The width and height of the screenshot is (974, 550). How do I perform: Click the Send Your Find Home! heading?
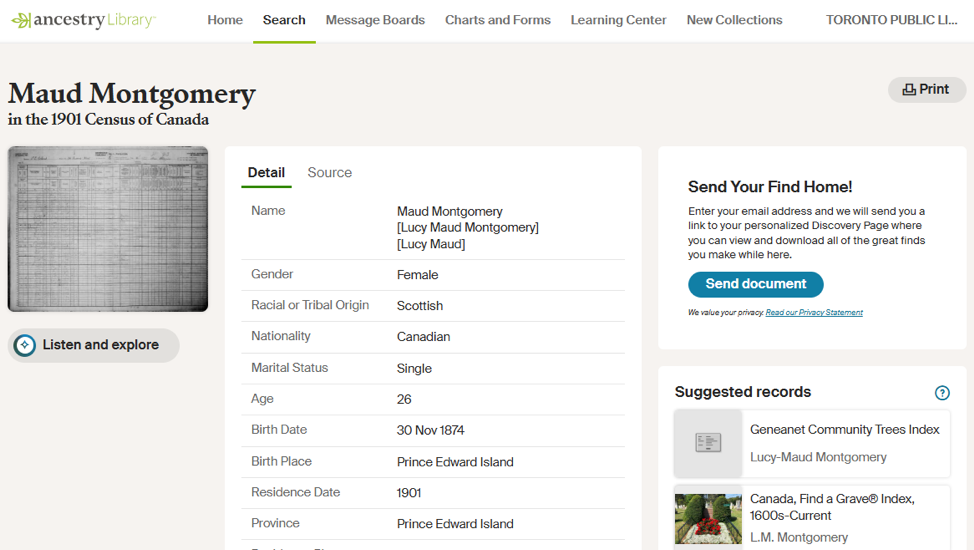point(770,187)
